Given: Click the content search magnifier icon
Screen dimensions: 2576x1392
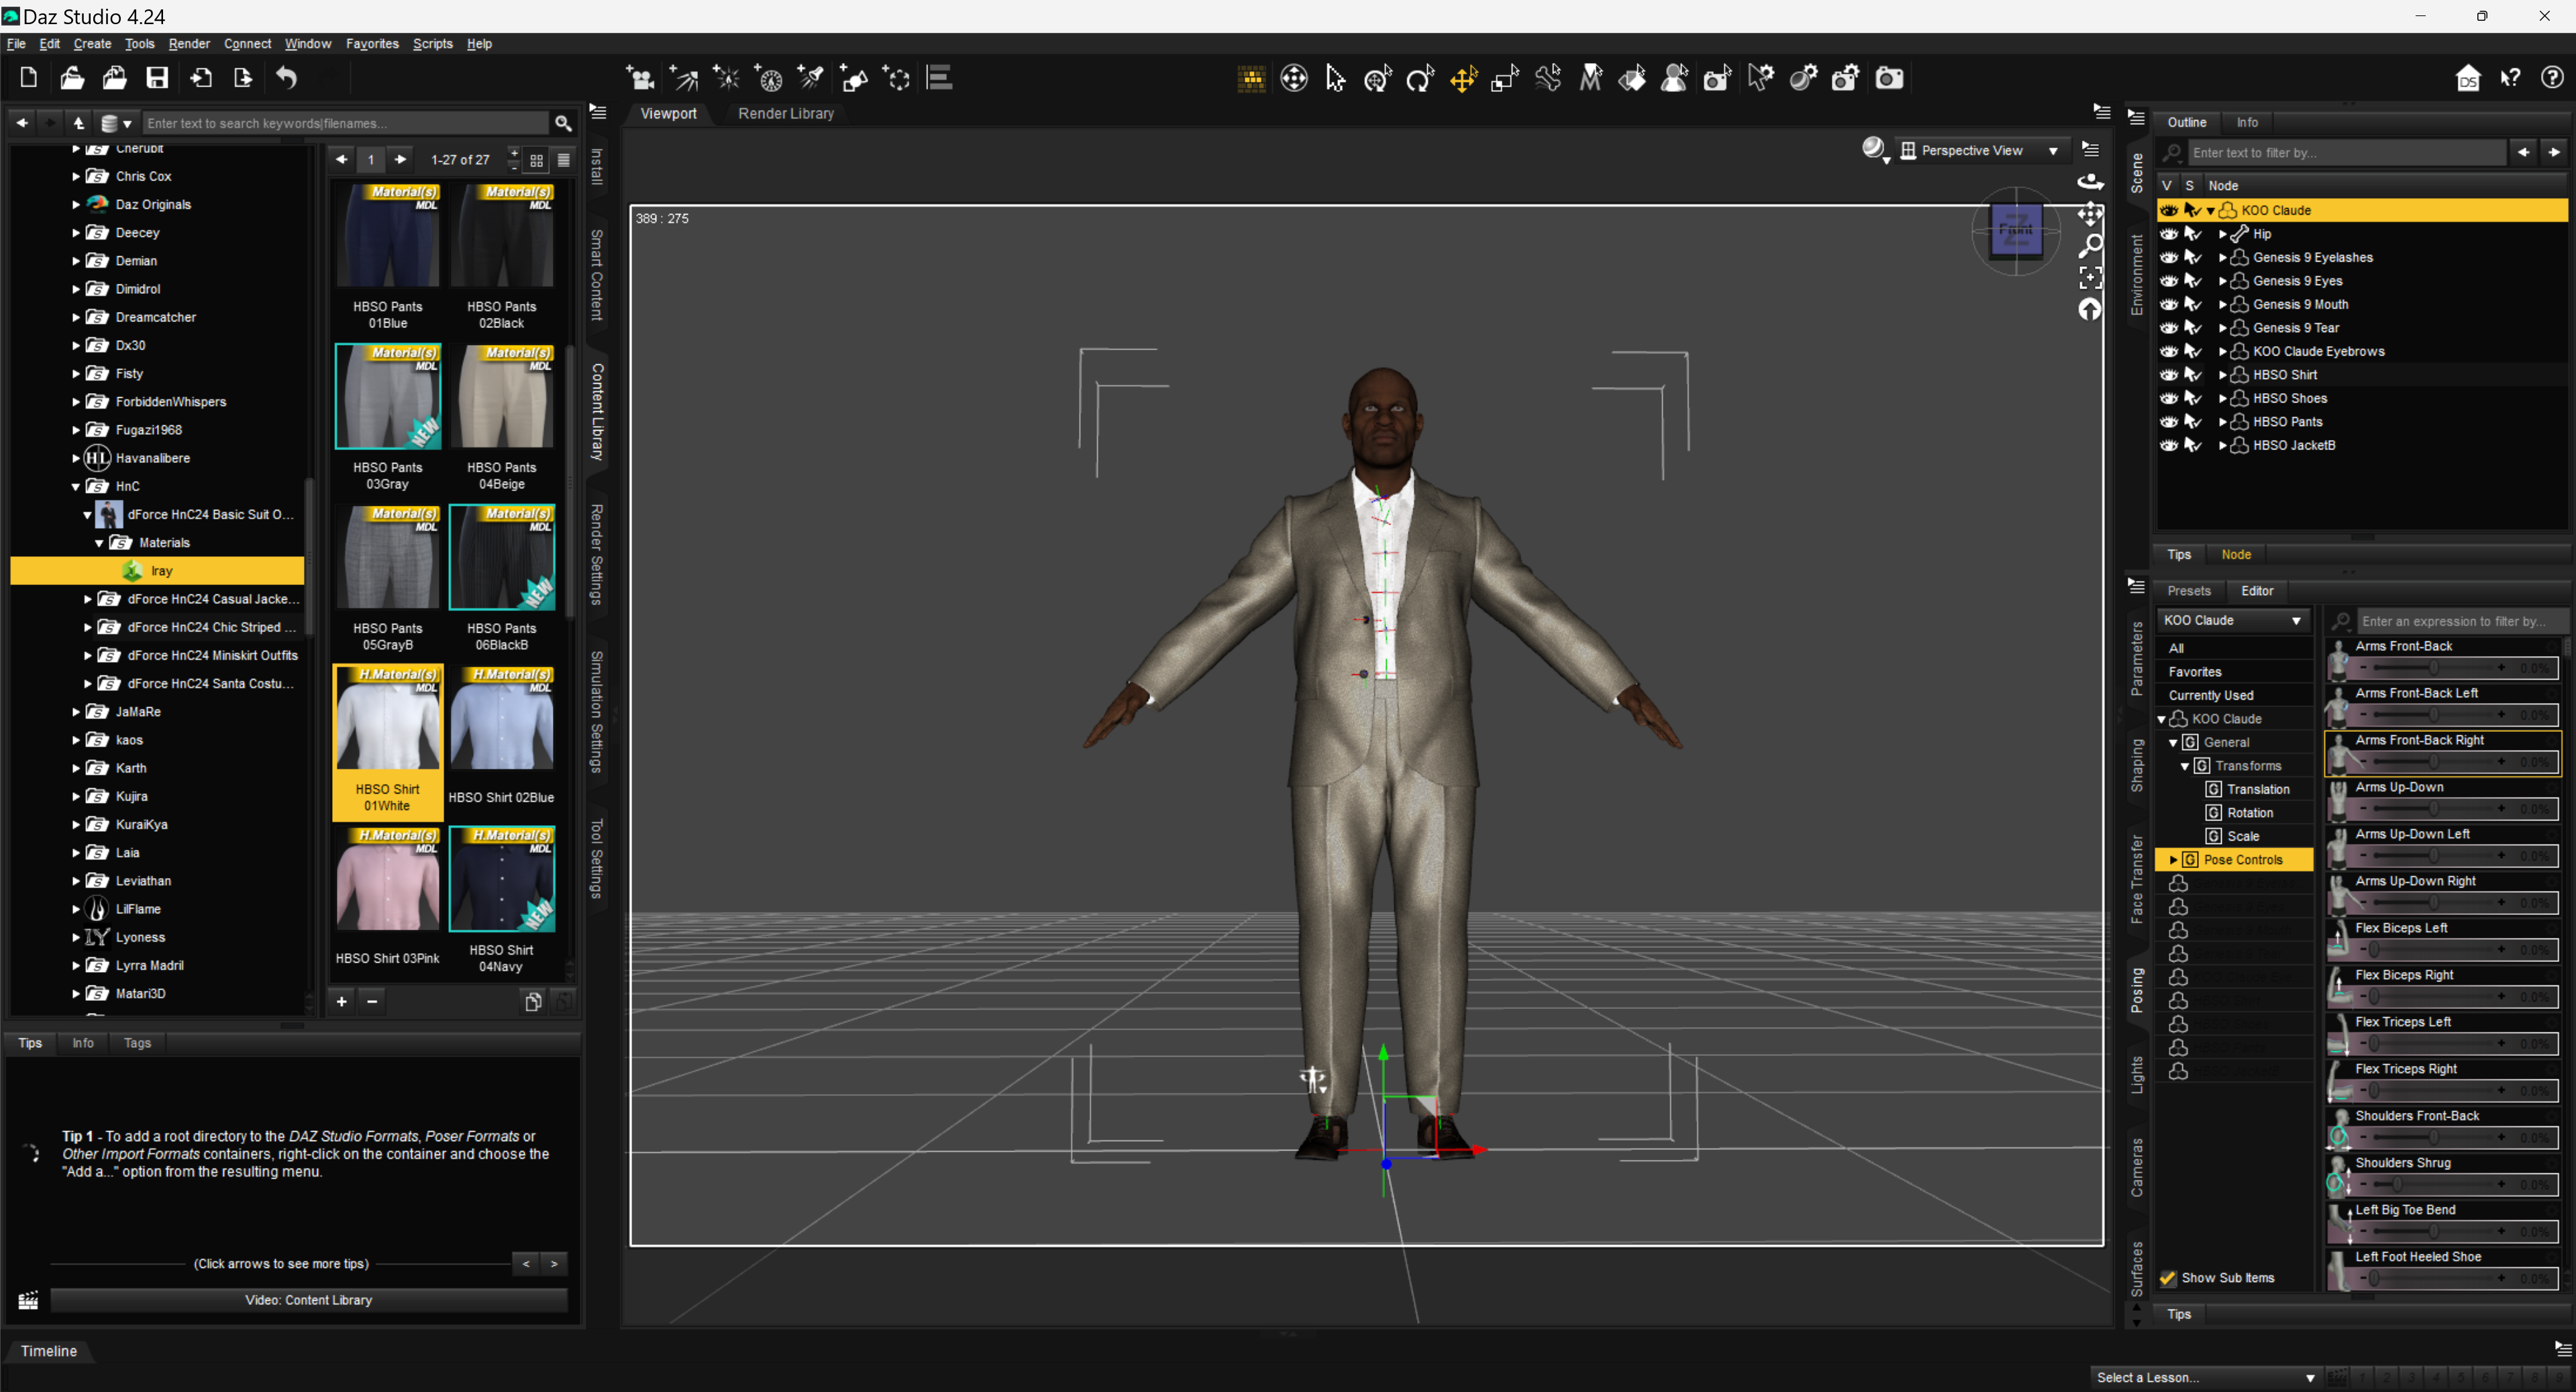Looking at the screenshot, I should tap(563, 123).
